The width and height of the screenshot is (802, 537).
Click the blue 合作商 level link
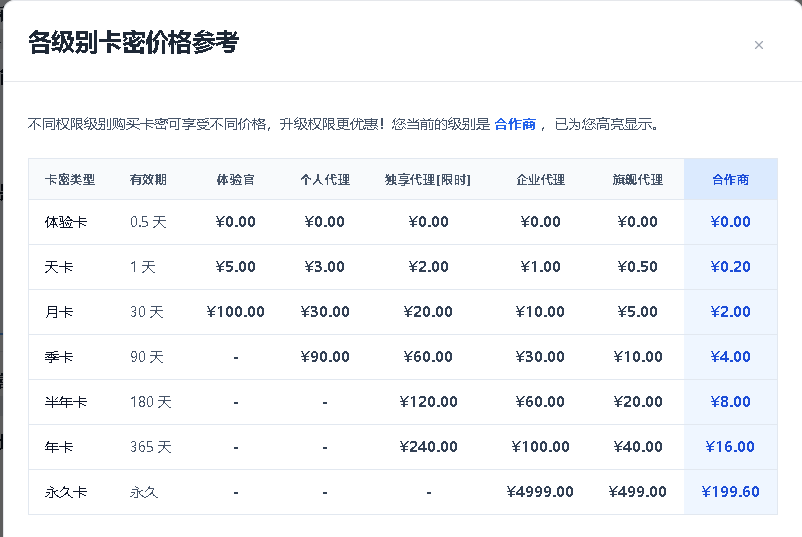click(515, 124)
